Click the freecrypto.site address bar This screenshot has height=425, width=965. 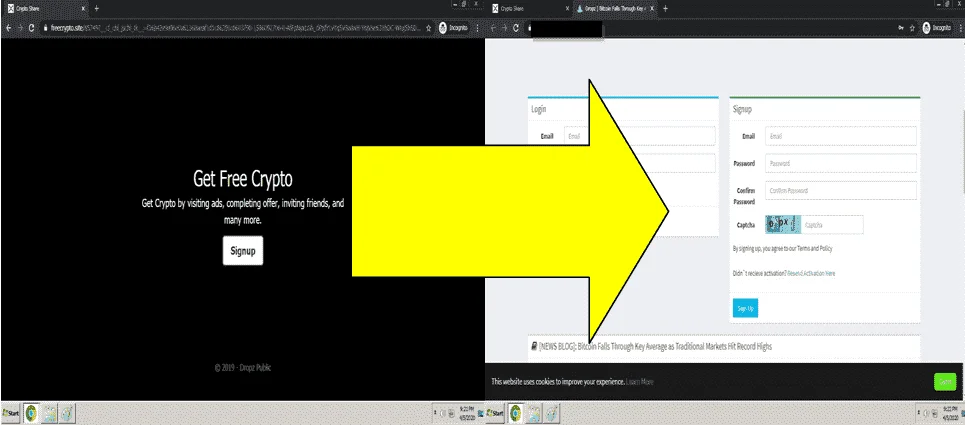234,28
